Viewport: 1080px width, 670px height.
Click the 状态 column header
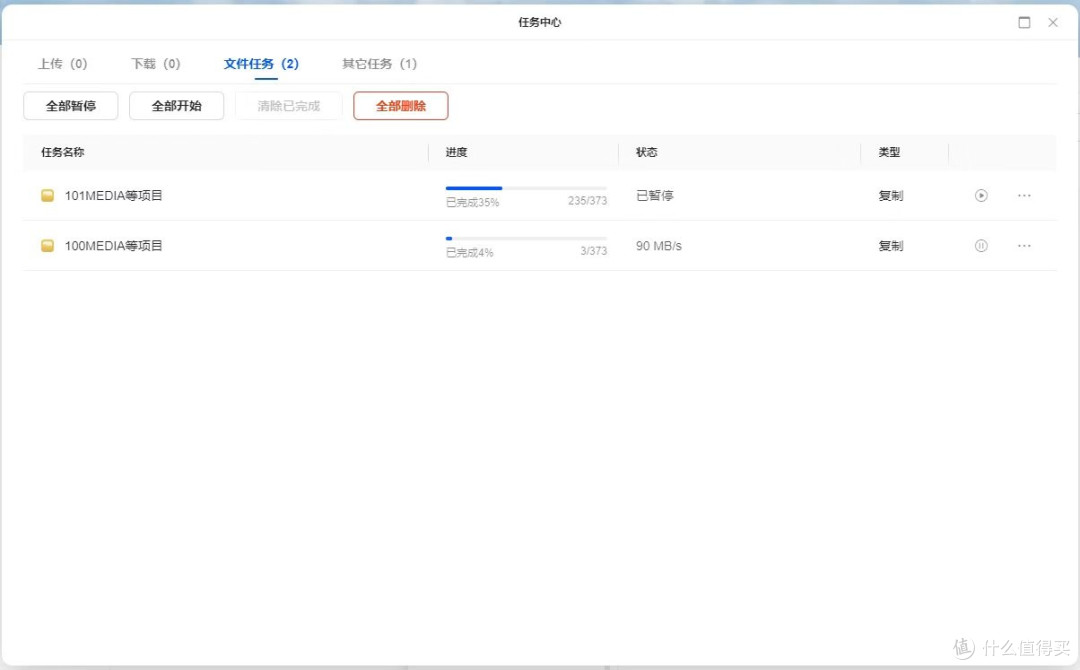tap(646, 152)
